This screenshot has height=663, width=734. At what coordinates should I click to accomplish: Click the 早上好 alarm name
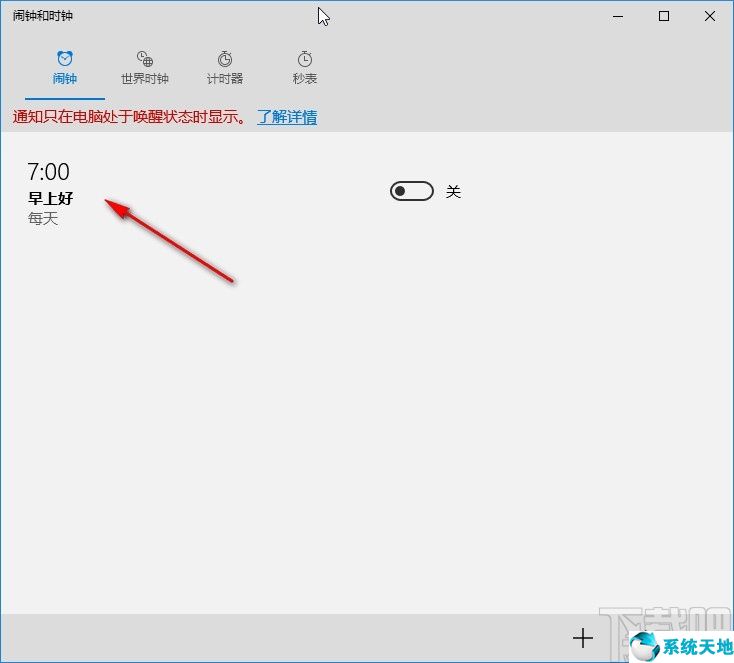51,198
